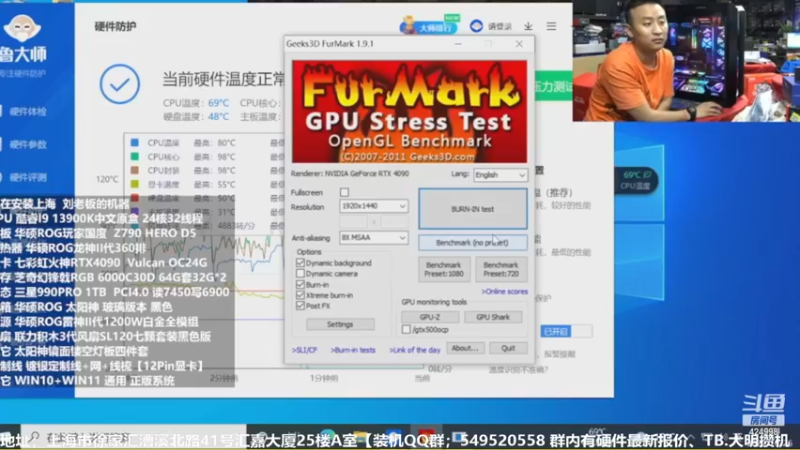Viewport: 800px width, 450px height.
Task: Open the GPU-Z monitoring tool
Action: click(x=430, y=317)
